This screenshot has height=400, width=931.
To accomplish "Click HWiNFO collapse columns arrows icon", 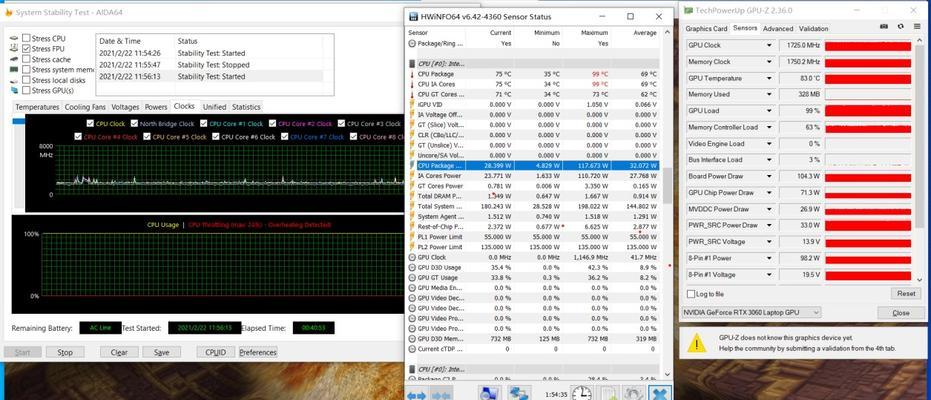I will coord(441,395).
